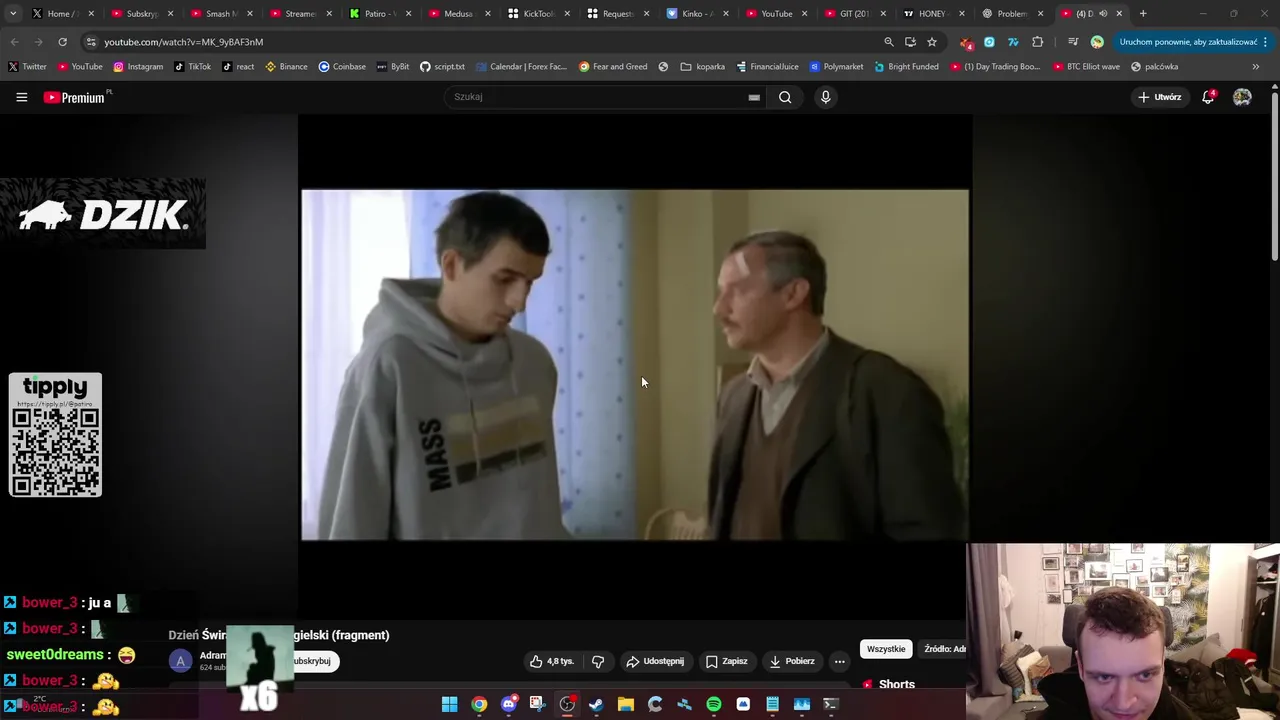Open the Coinbase bookmark
This screenshot has height=720, width=1280.
tap(342, 67)
